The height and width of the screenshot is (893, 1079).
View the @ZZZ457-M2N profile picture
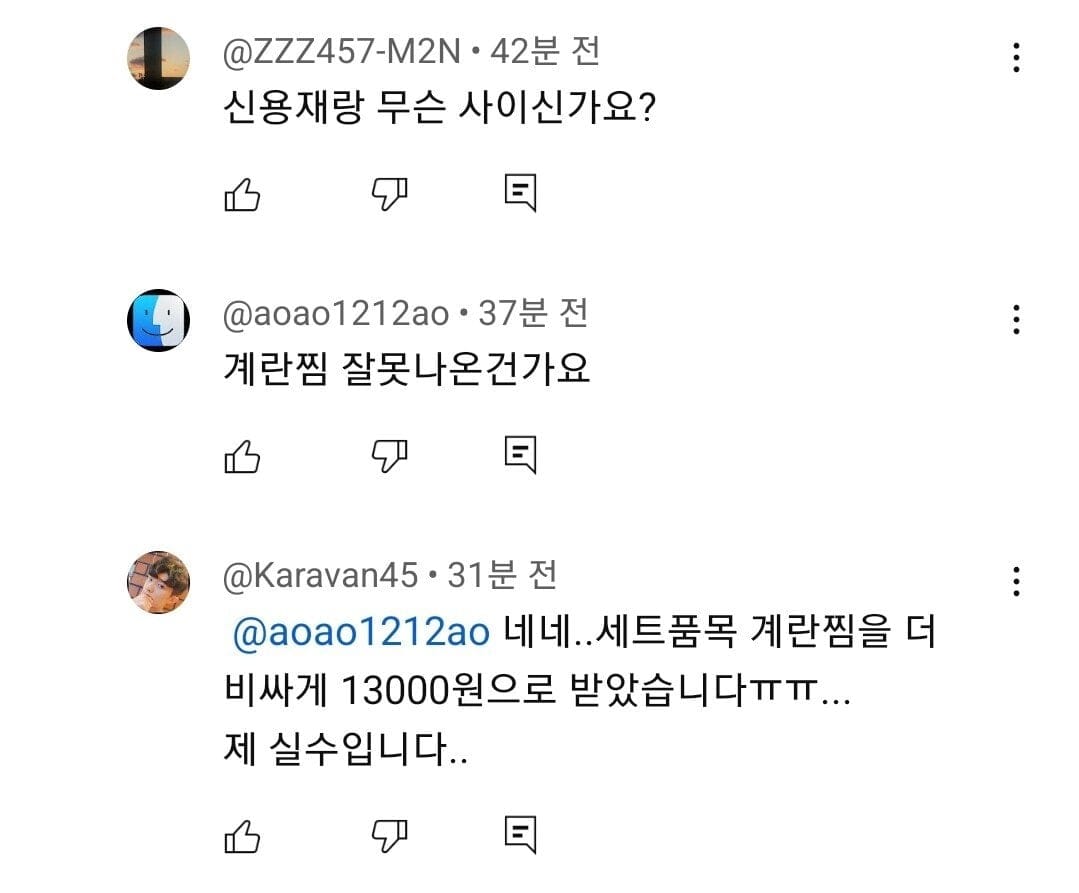coord(158,58)
